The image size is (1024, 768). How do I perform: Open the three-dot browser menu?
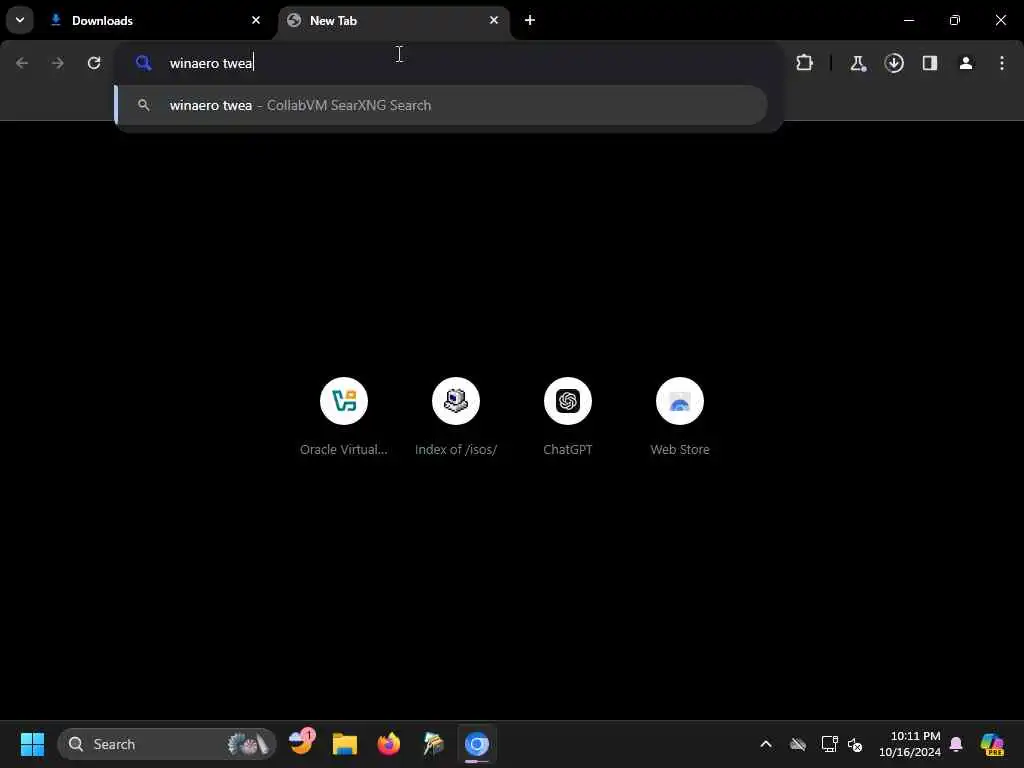pos(1002,63)
